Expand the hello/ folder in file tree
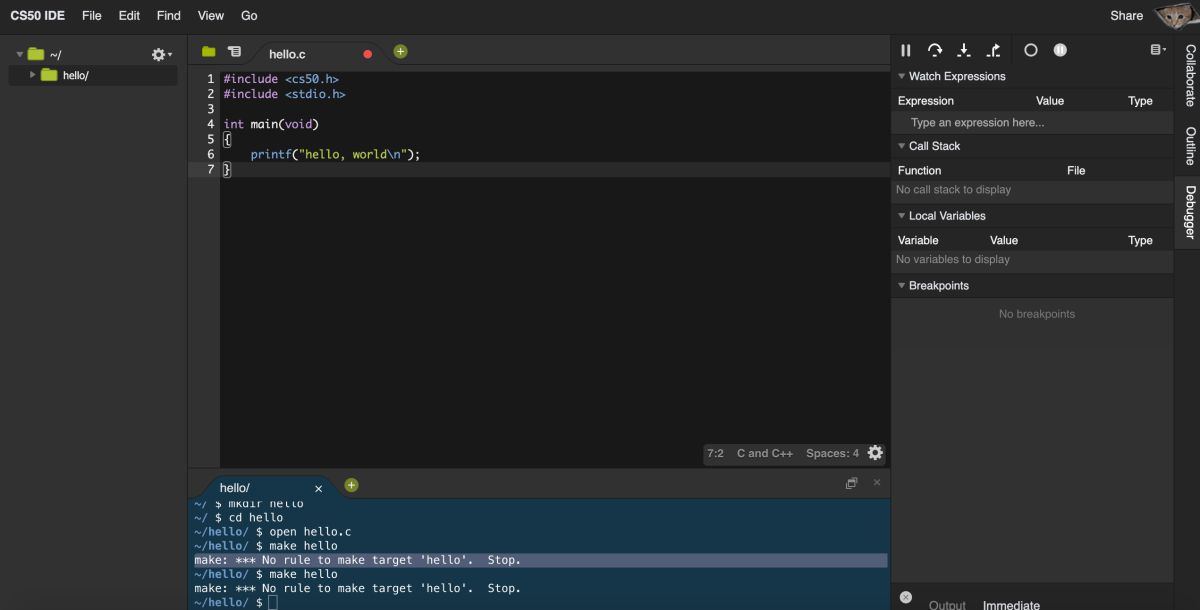Screen dimensions: 1200x610 [33, 75]
